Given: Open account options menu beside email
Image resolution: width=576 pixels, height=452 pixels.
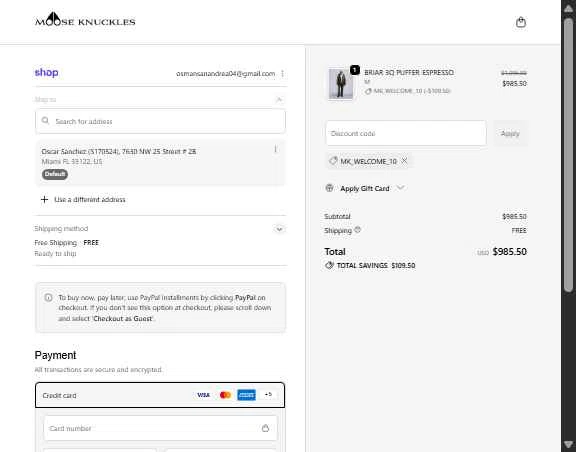Looking at the screenshot, I should pyautogui.click(x=282, y=74).
